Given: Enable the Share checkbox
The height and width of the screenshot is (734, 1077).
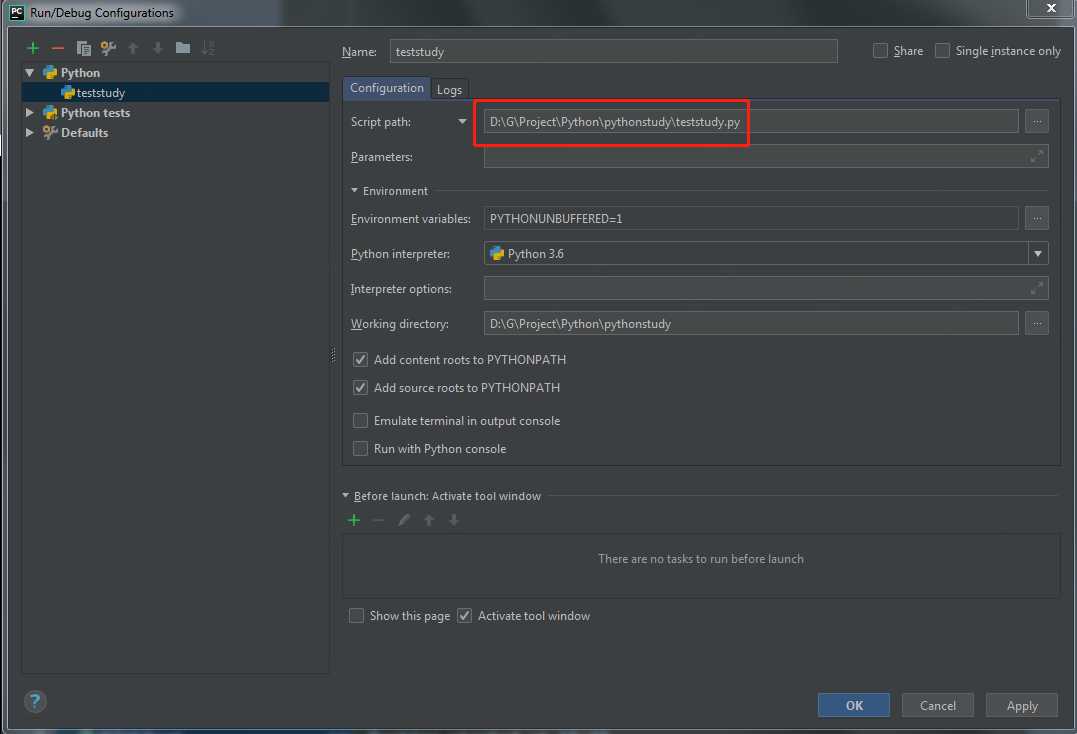Looking at the screenshot, I should (x=880, y=51).
